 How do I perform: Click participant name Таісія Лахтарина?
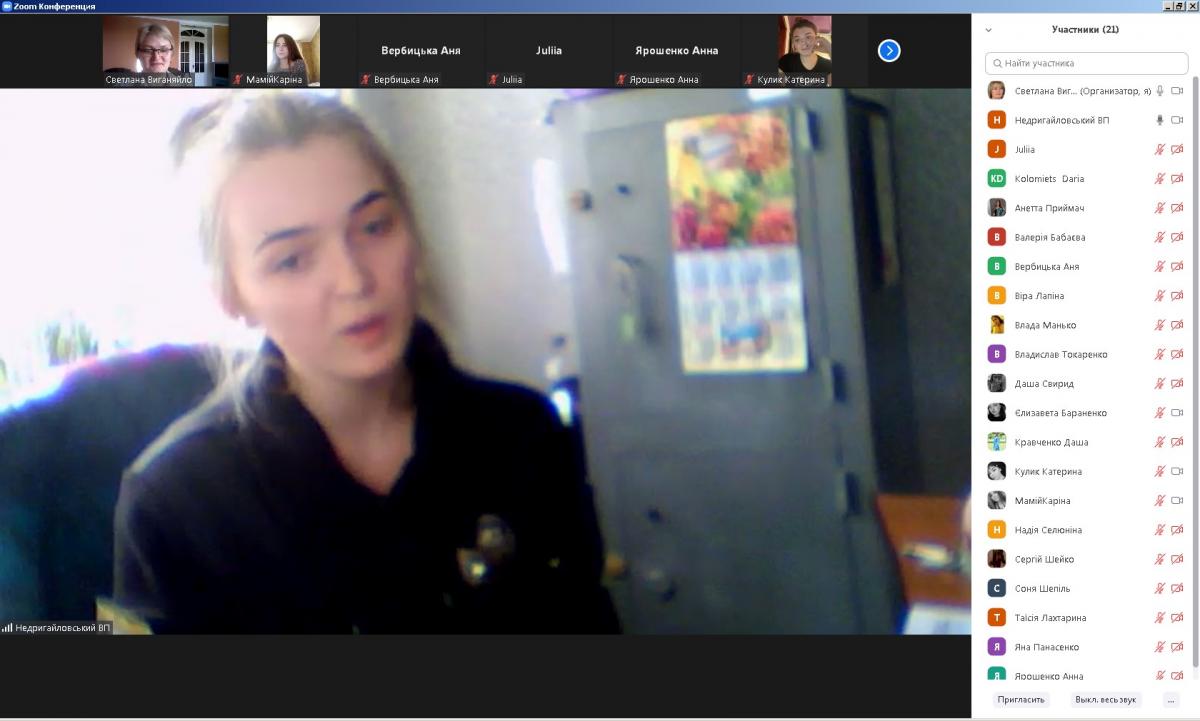1050,617
